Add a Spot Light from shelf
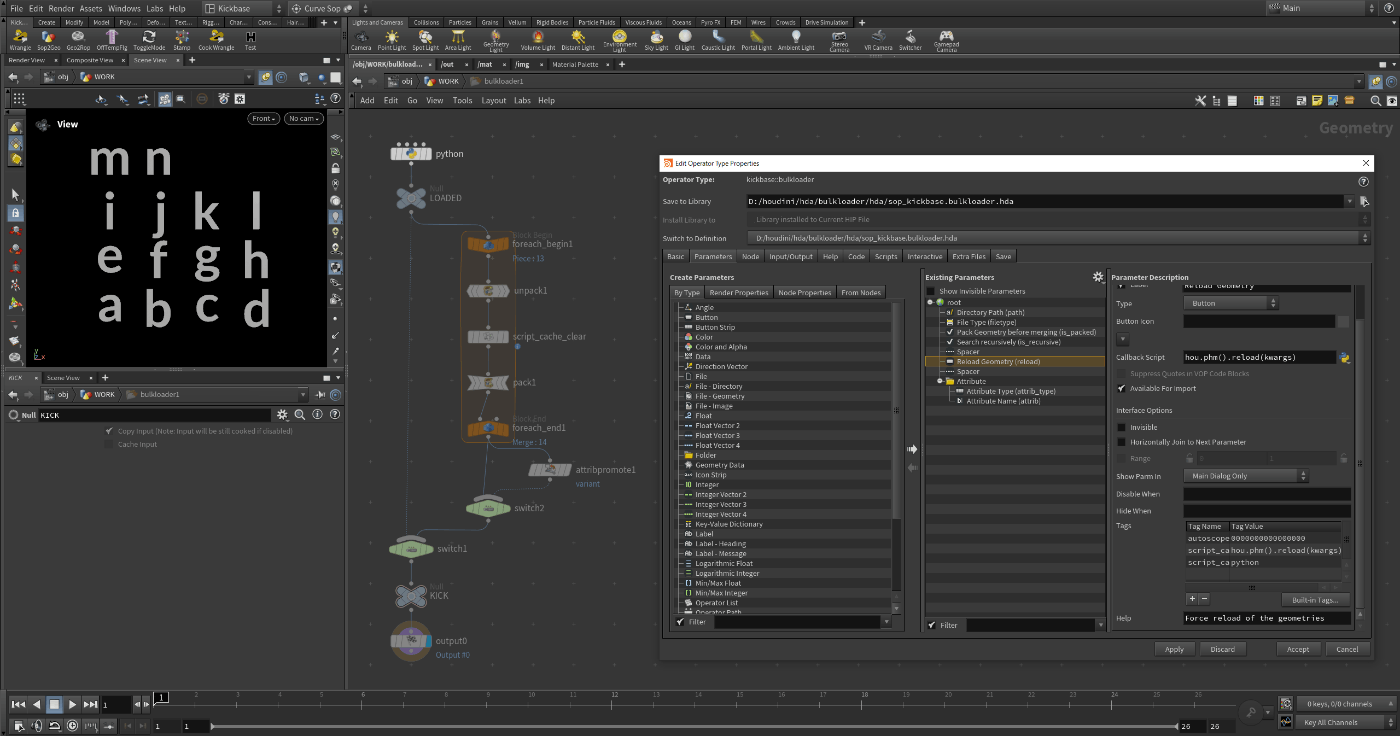Image resolution: width=1400 pixels, height=736 pixels. point(425,40)
